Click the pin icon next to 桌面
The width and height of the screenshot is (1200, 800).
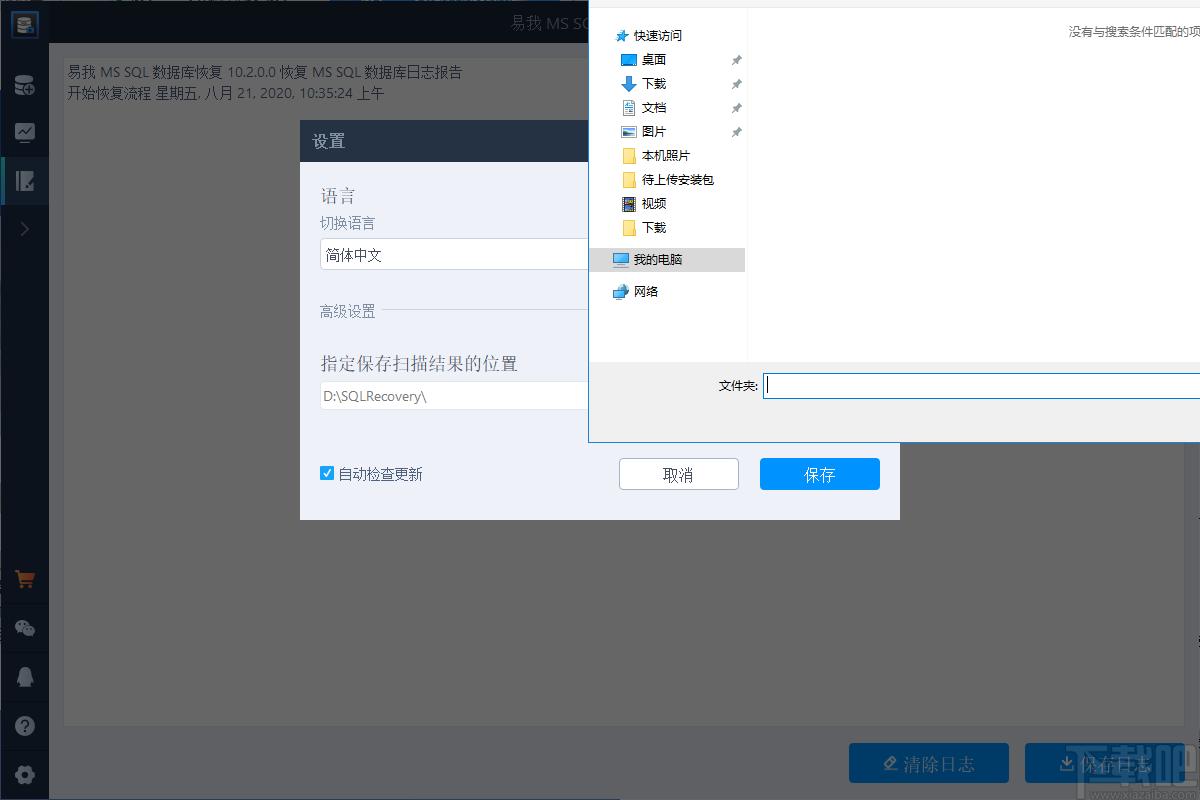point(736,60)
